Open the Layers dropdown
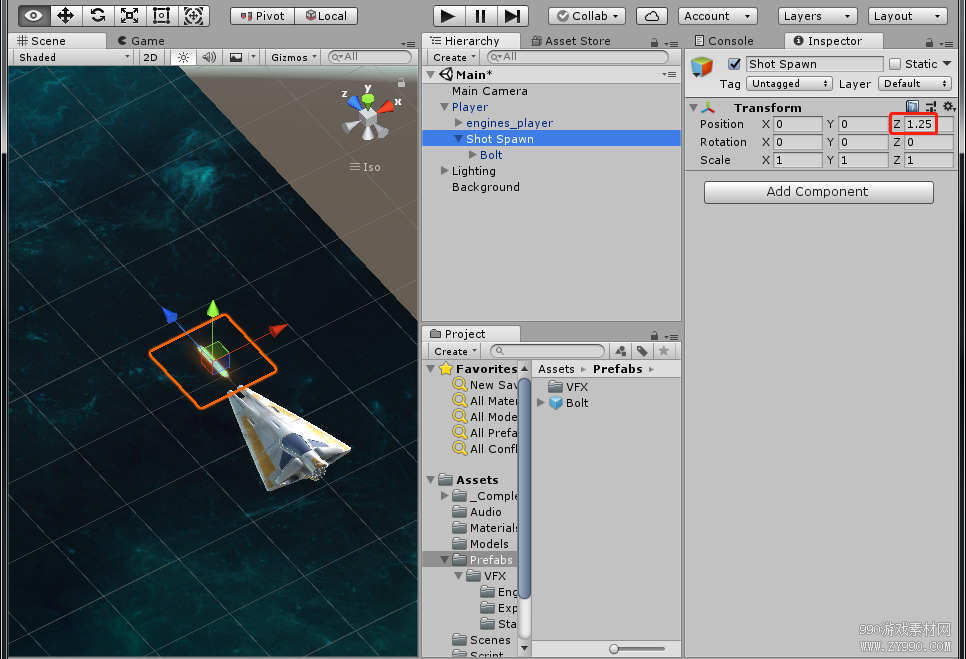Viewport: 966px width, 659px height. click(817, 16)
